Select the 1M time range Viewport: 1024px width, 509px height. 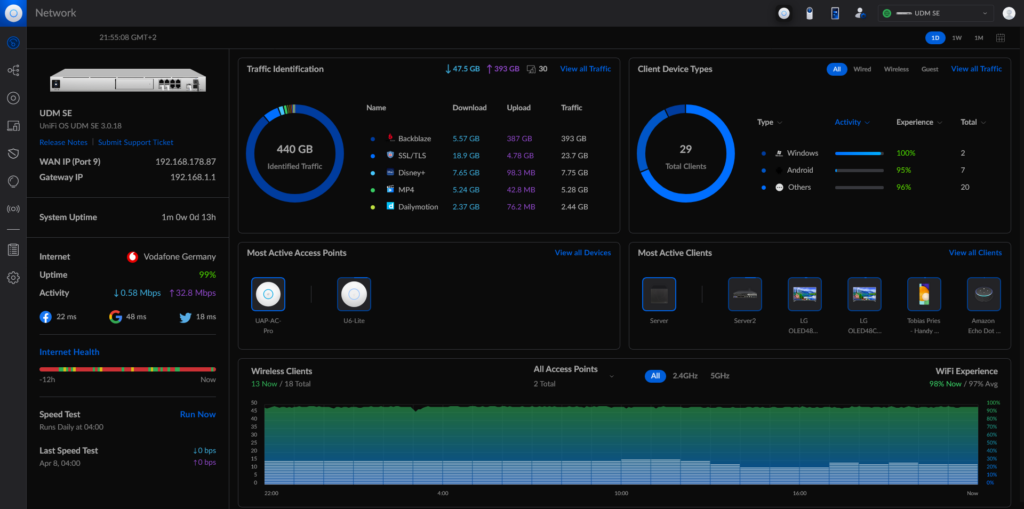979,38
